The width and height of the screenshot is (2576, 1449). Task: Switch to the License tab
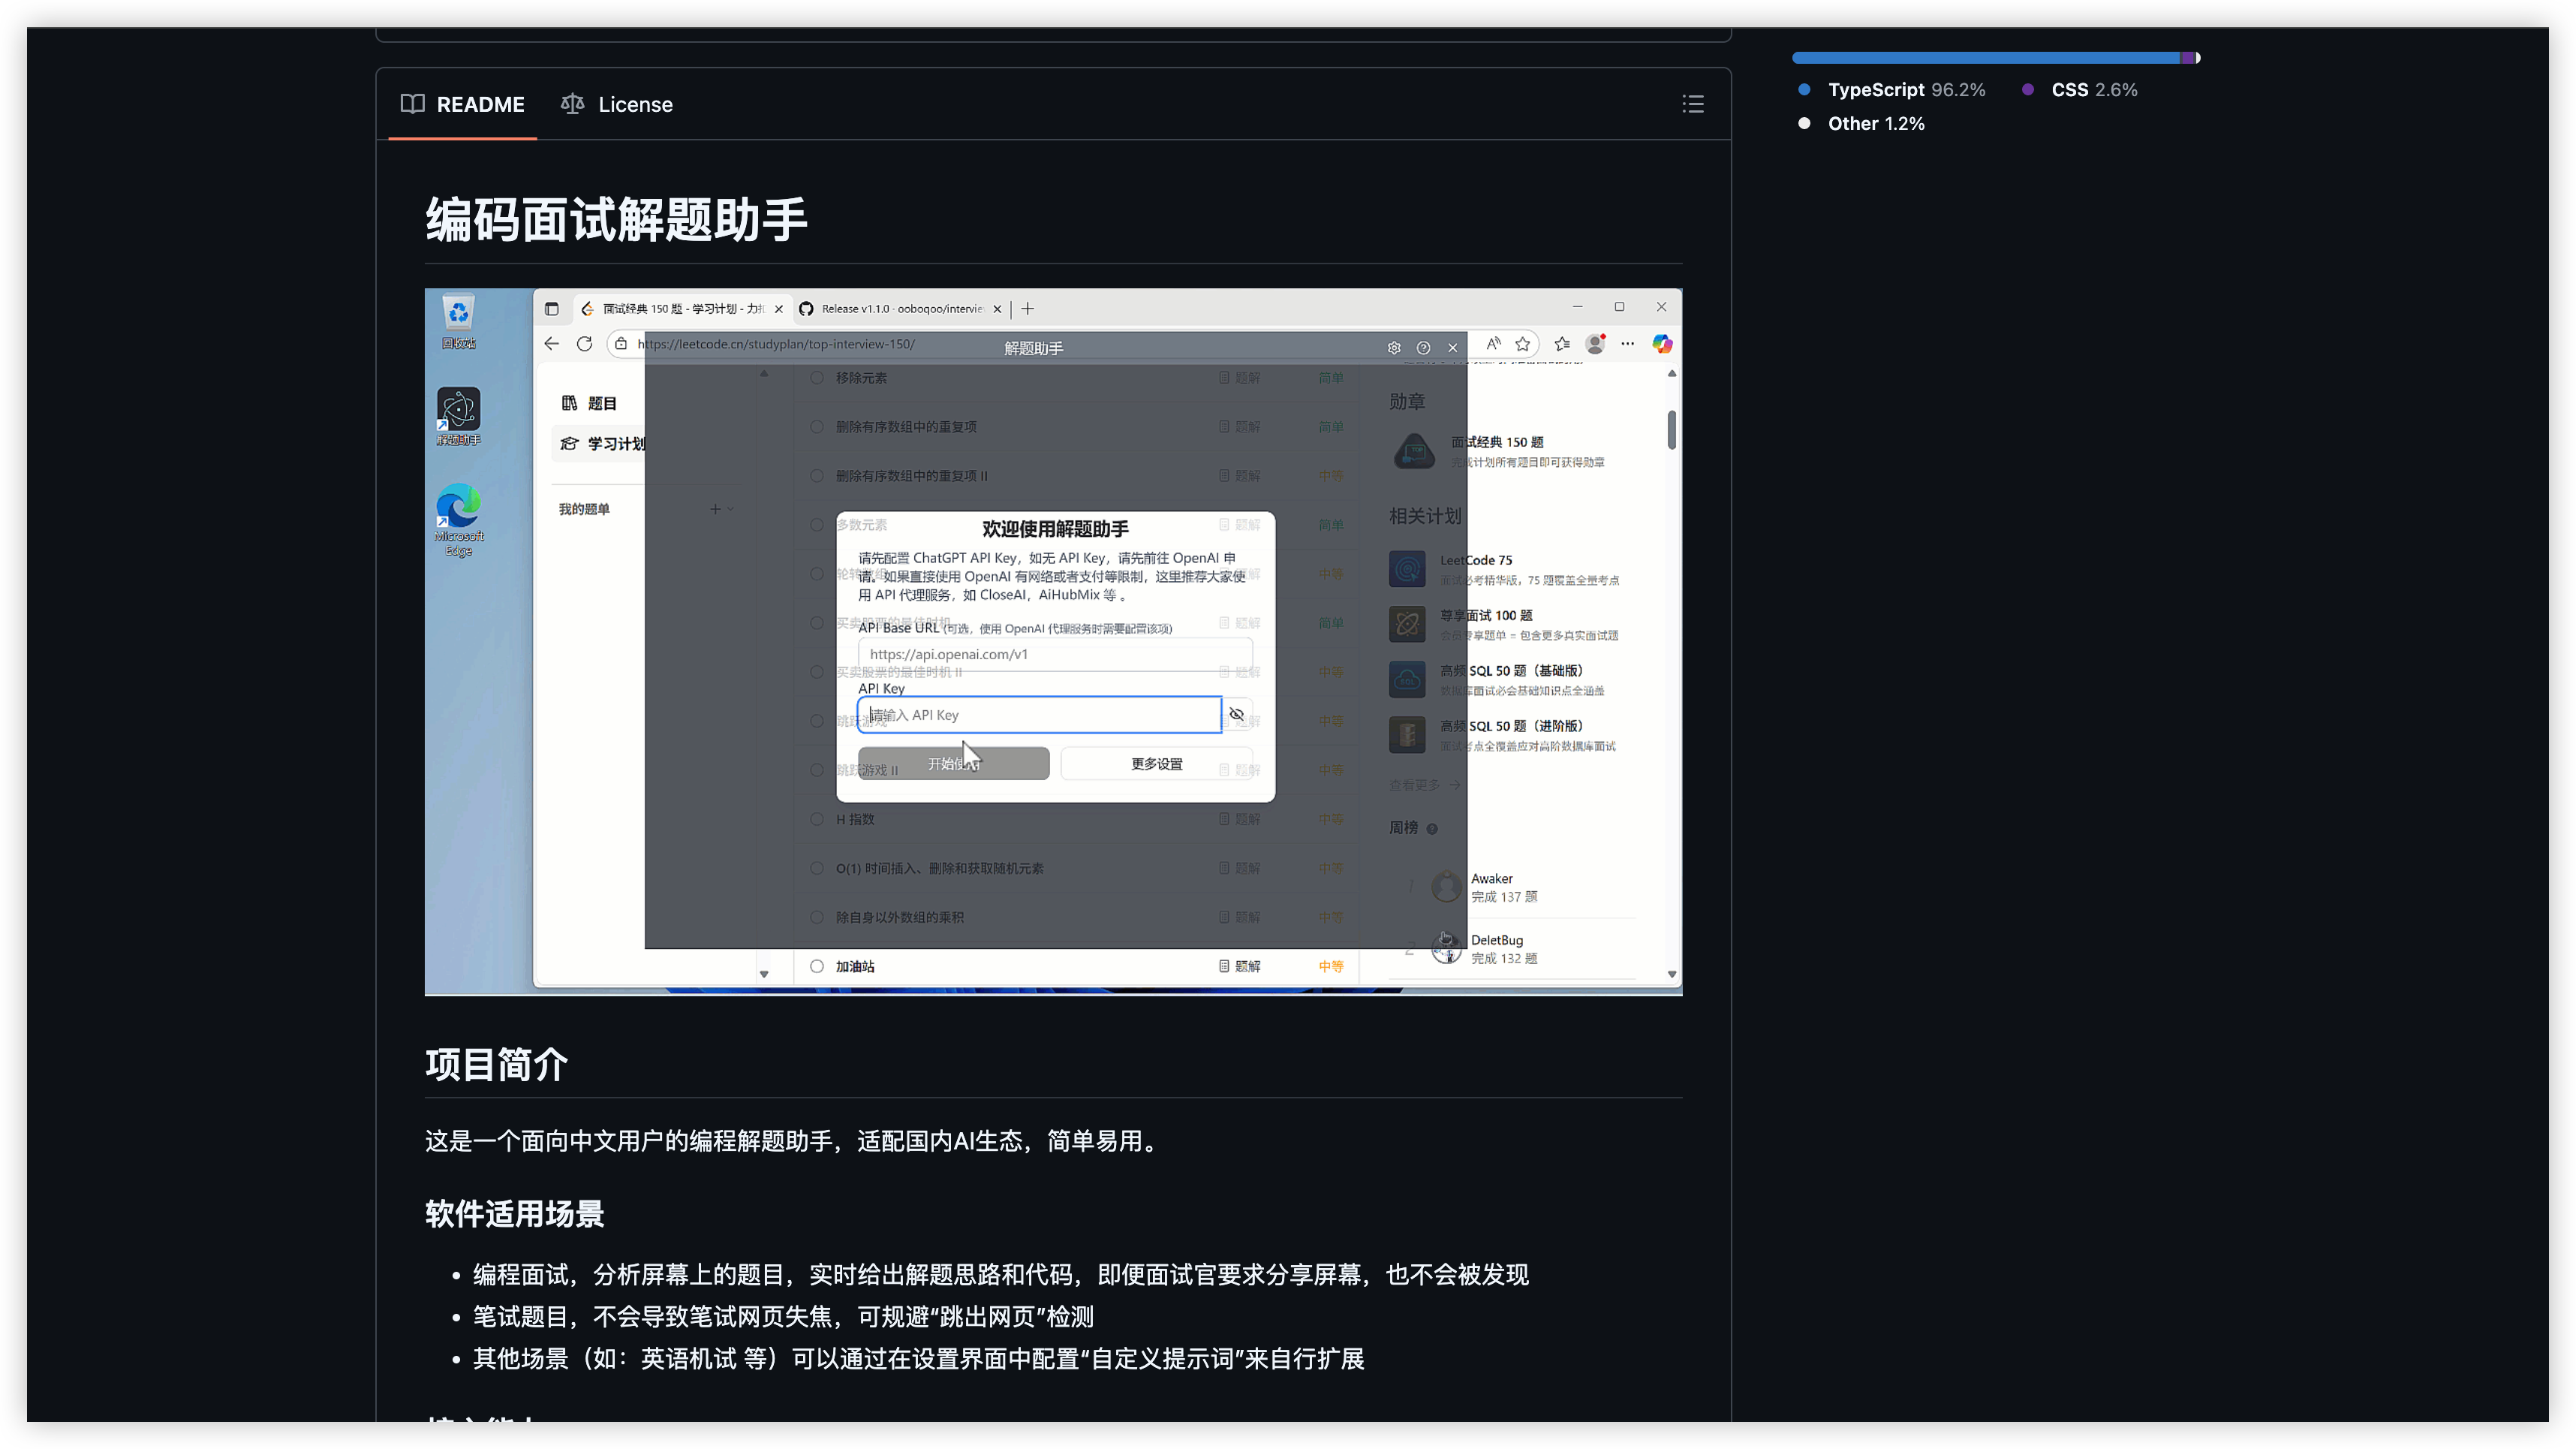coord(617,104)
